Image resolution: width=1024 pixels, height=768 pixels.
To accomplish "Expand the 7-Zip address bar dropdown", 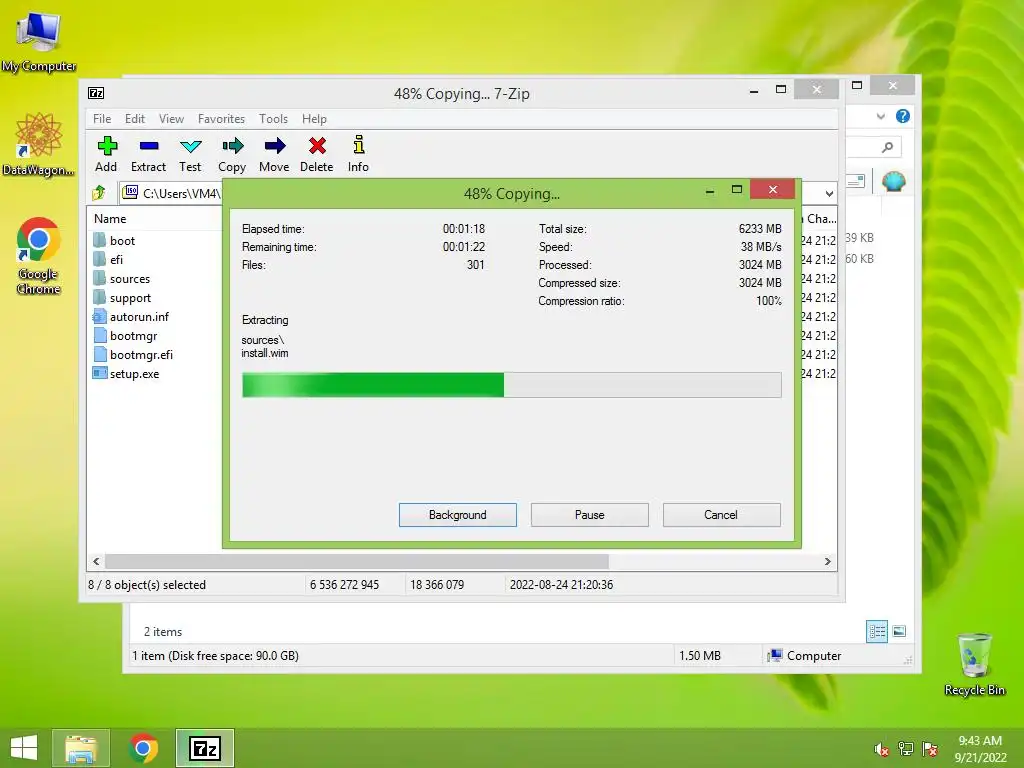I will (829, 193).
